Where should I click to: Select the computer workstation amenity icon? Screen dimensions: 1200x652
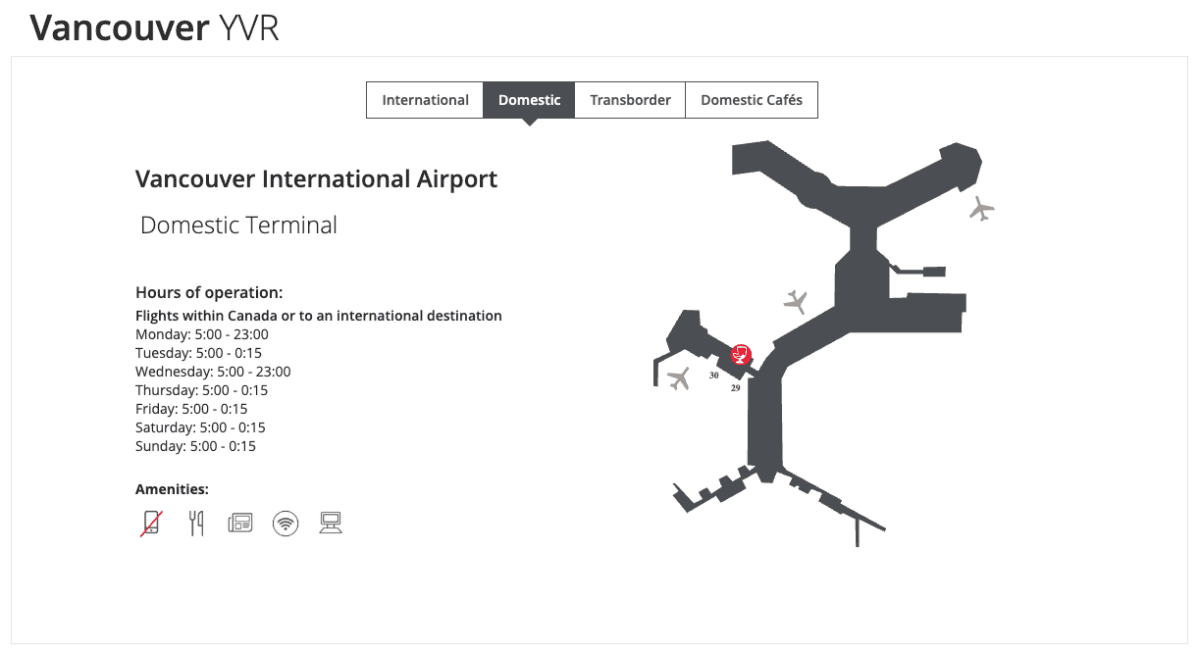pyautogui.click(x=331, y=523)
